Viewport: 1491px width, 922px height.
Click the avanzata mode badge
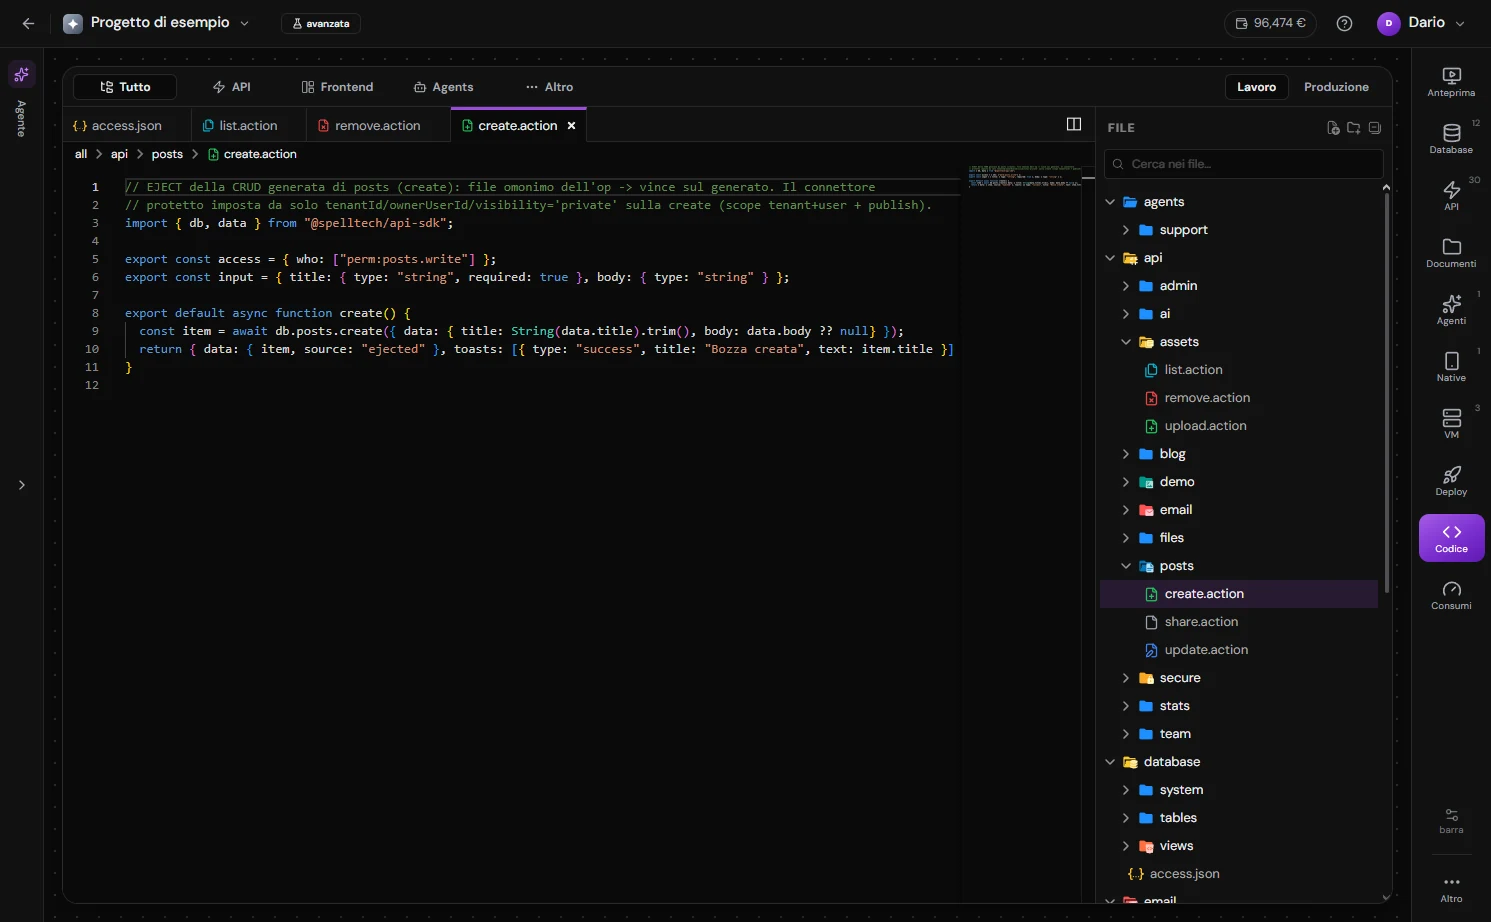pos(321,23)
